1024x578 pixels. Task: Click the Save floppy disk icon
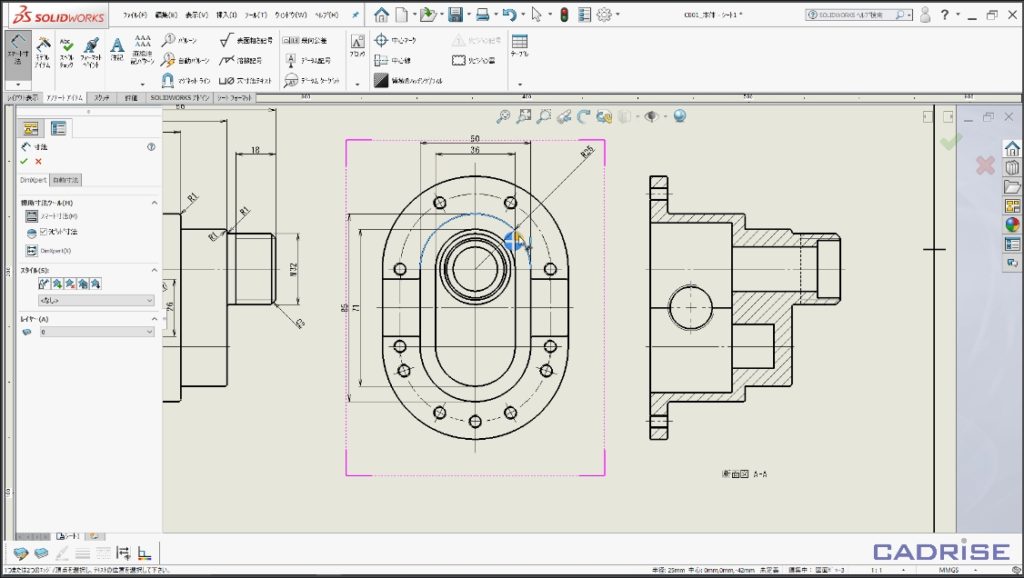[x=456, y=14]
